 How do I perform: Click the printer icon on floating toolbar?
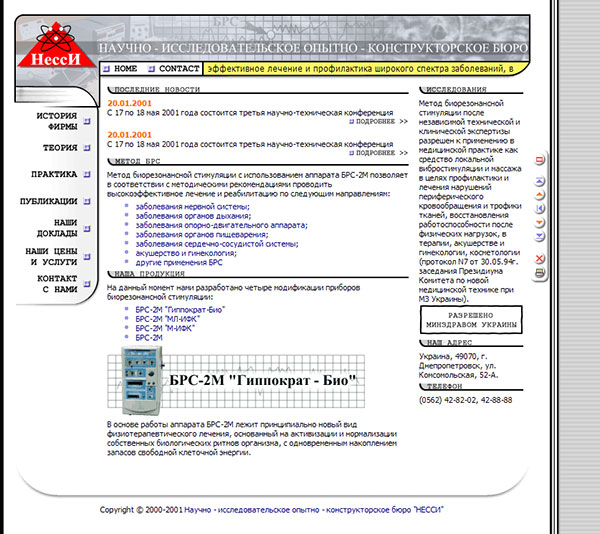pyautogui.click(x=539, y=273)
